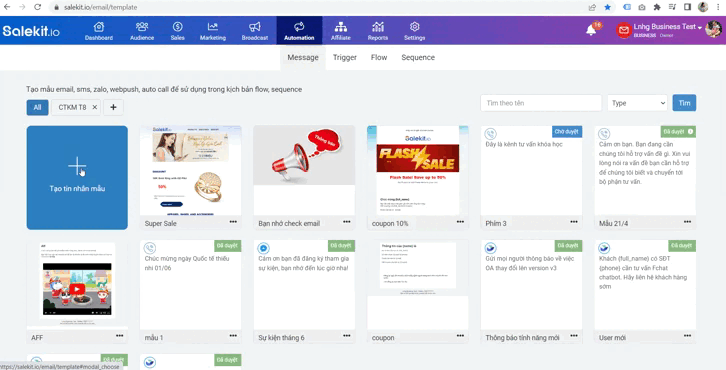Switch to the Sequence tab
726x370 pixels.
(x=418, y=57)
